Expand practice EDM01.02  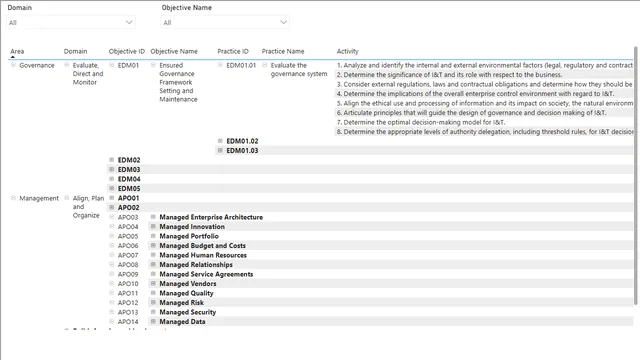[220, 141]
